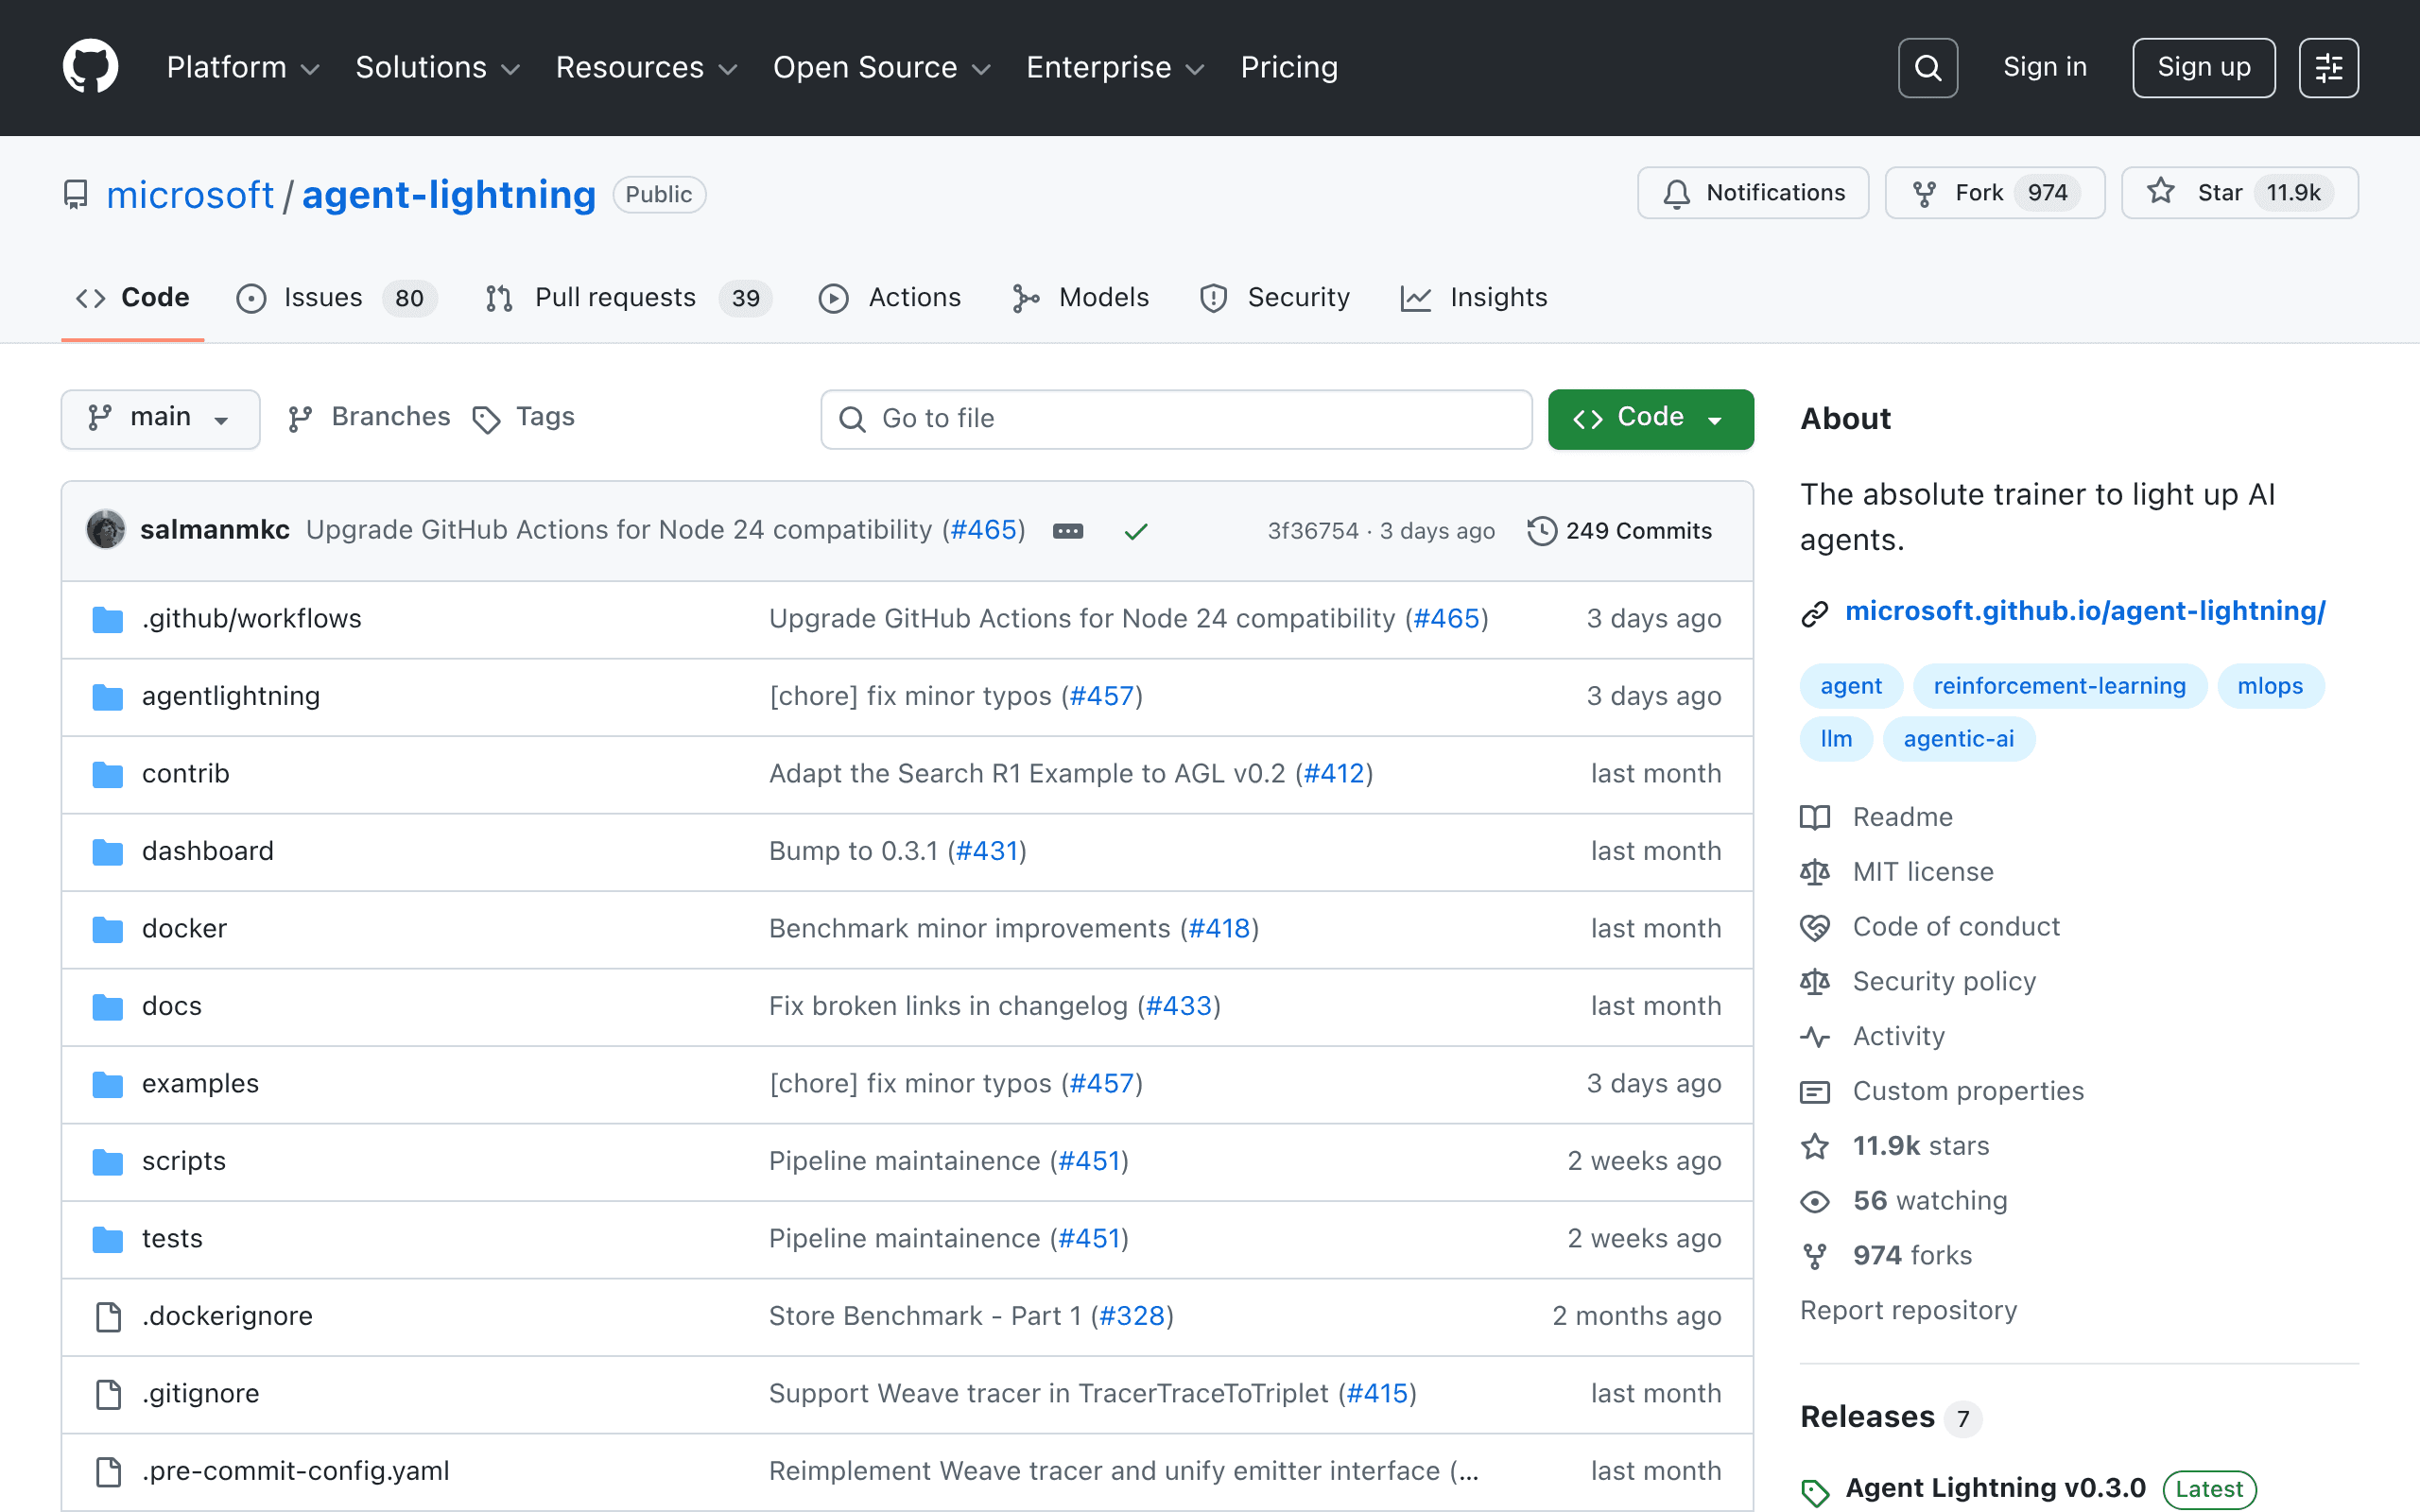Click the agentic-ai topic tag

tap(1958, 739)
